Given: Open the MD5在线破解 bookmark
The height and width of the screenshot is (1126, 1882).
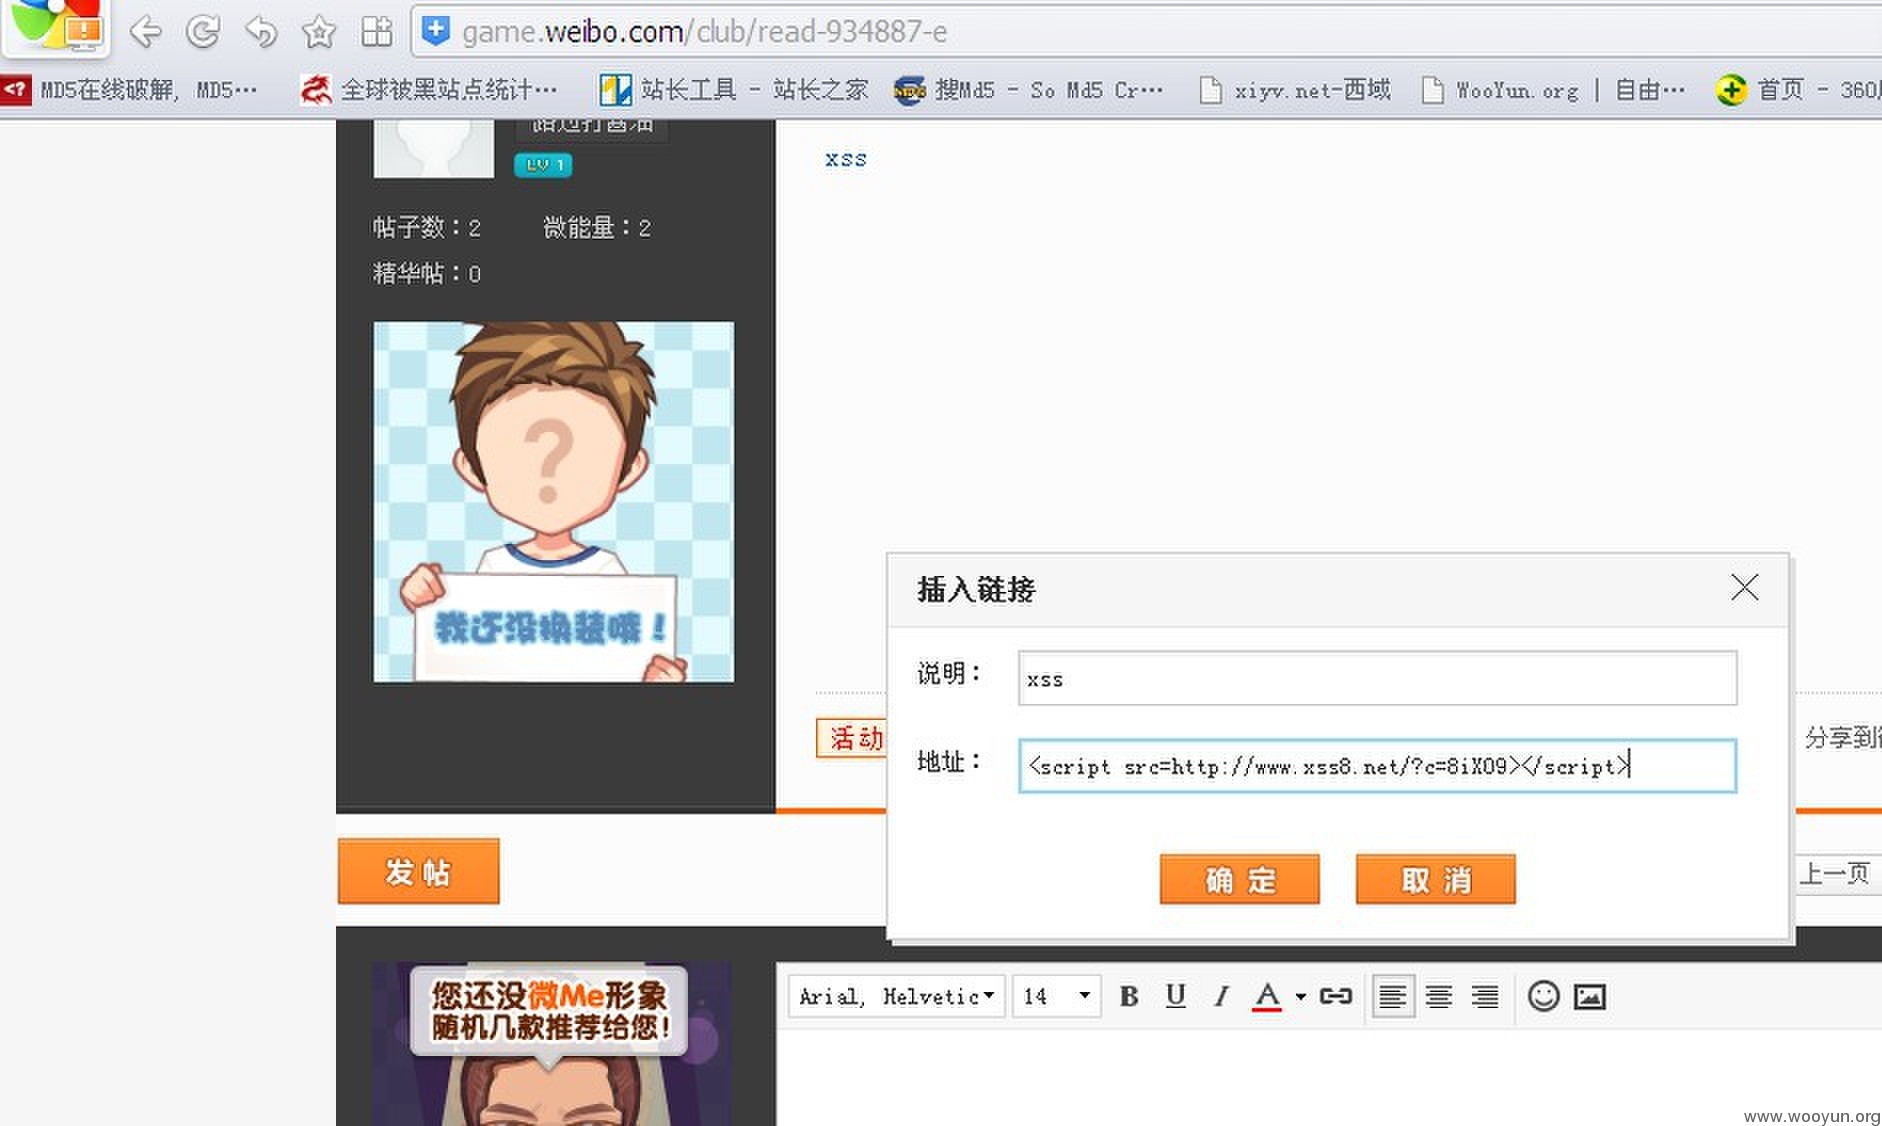Looking at the screenshot, I should pyautogui.click(x=130, y=90).
